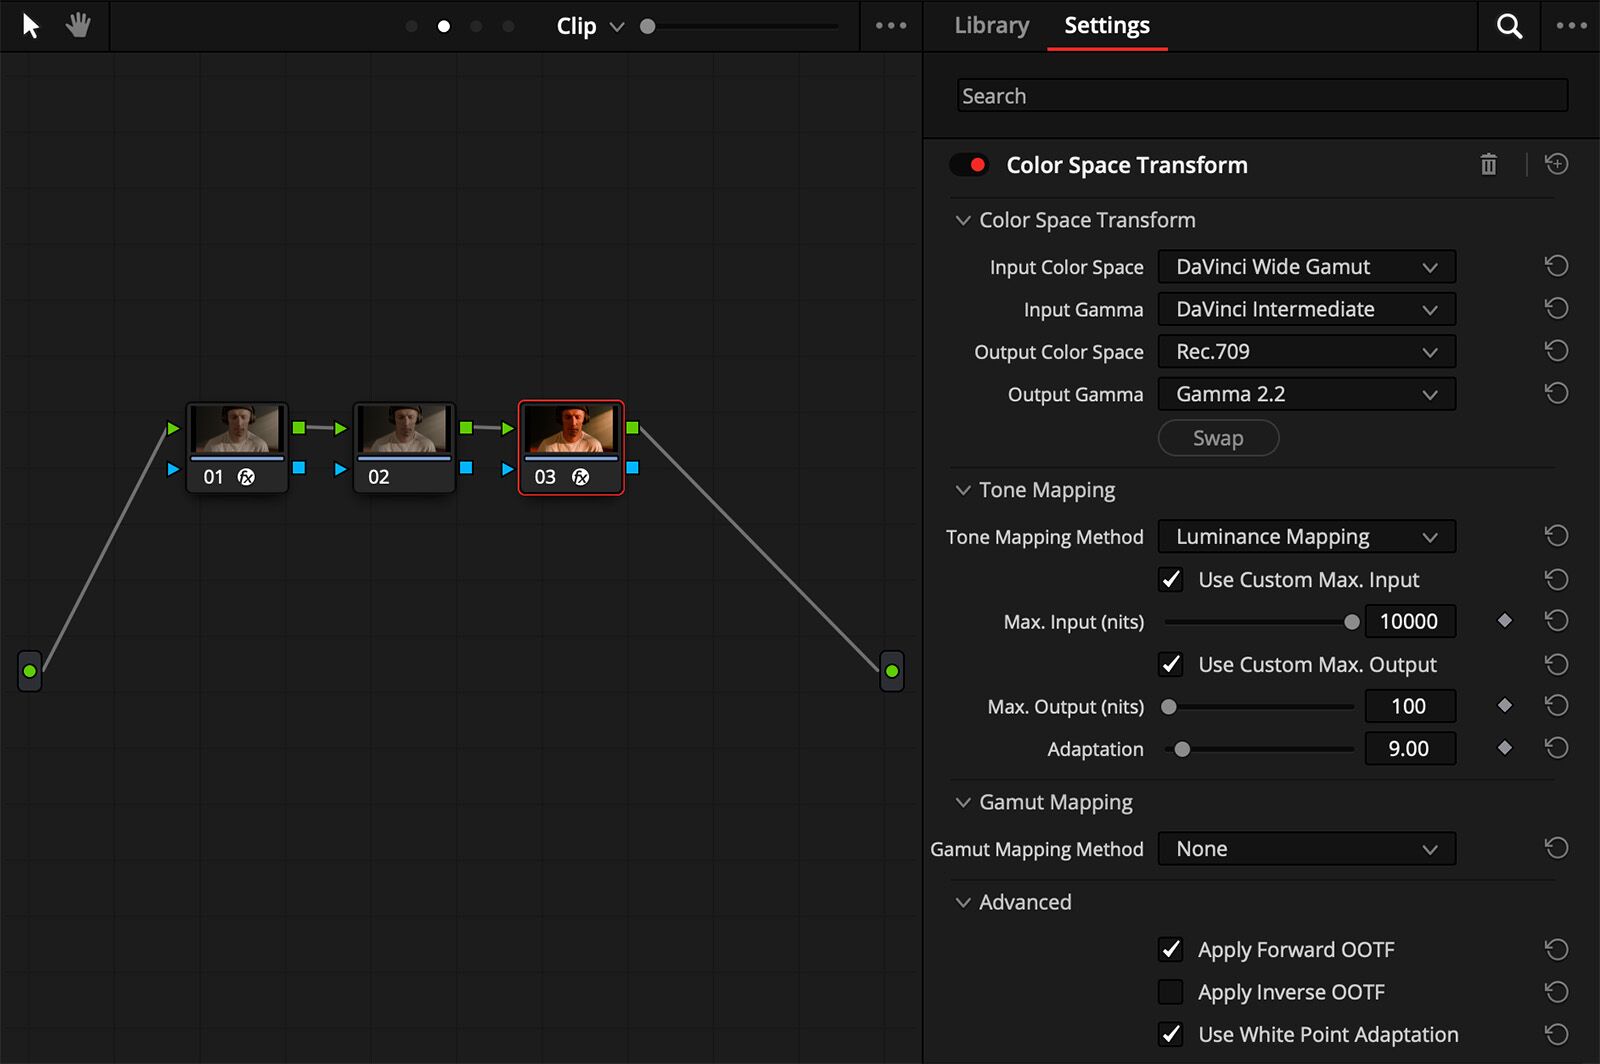Select the arrow pointer tool
1600x1064 pixels.
(x=31, y=26)
